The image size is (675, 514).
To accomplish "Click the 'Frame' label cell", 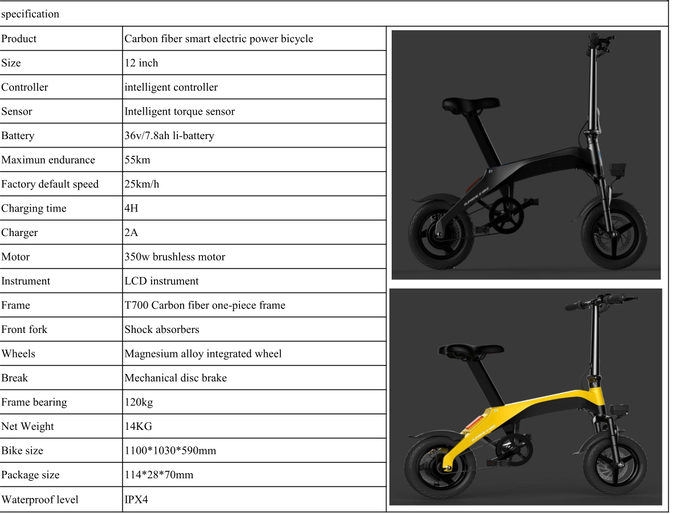I will [61, 305].
